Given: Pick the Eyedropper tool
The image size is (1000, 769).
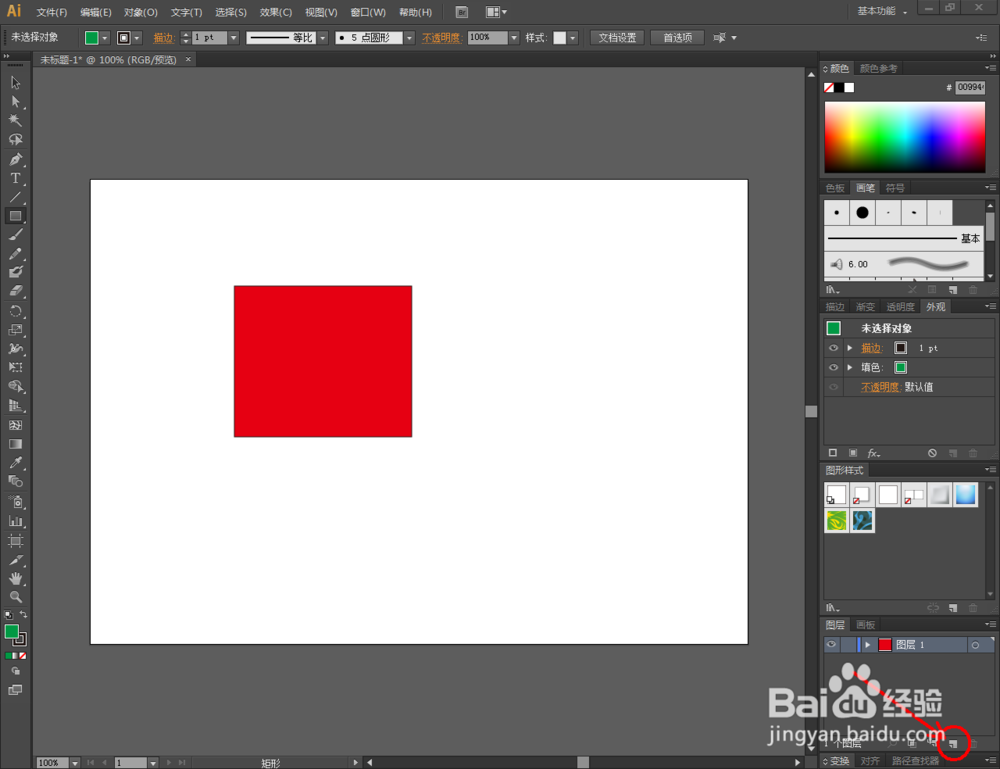Looking at the screenshot, I should pos(15,463).
